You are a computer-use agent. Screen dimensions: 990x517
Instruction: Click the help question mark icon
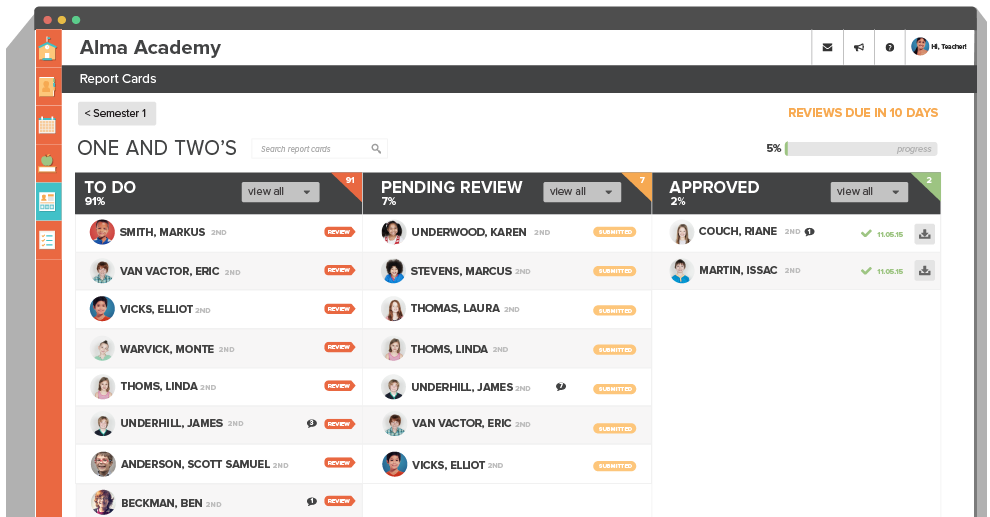pyautogui.click(x=889, y=47)
